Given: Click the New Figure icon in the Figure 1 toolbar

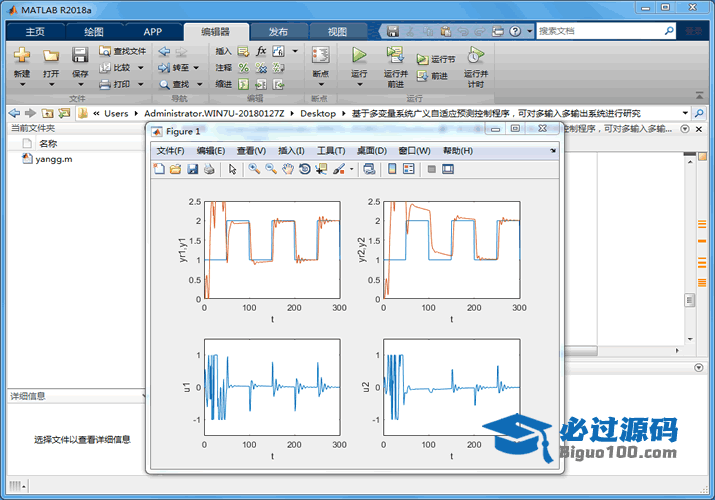Looking at the screenshot, I should click(159, 169).
